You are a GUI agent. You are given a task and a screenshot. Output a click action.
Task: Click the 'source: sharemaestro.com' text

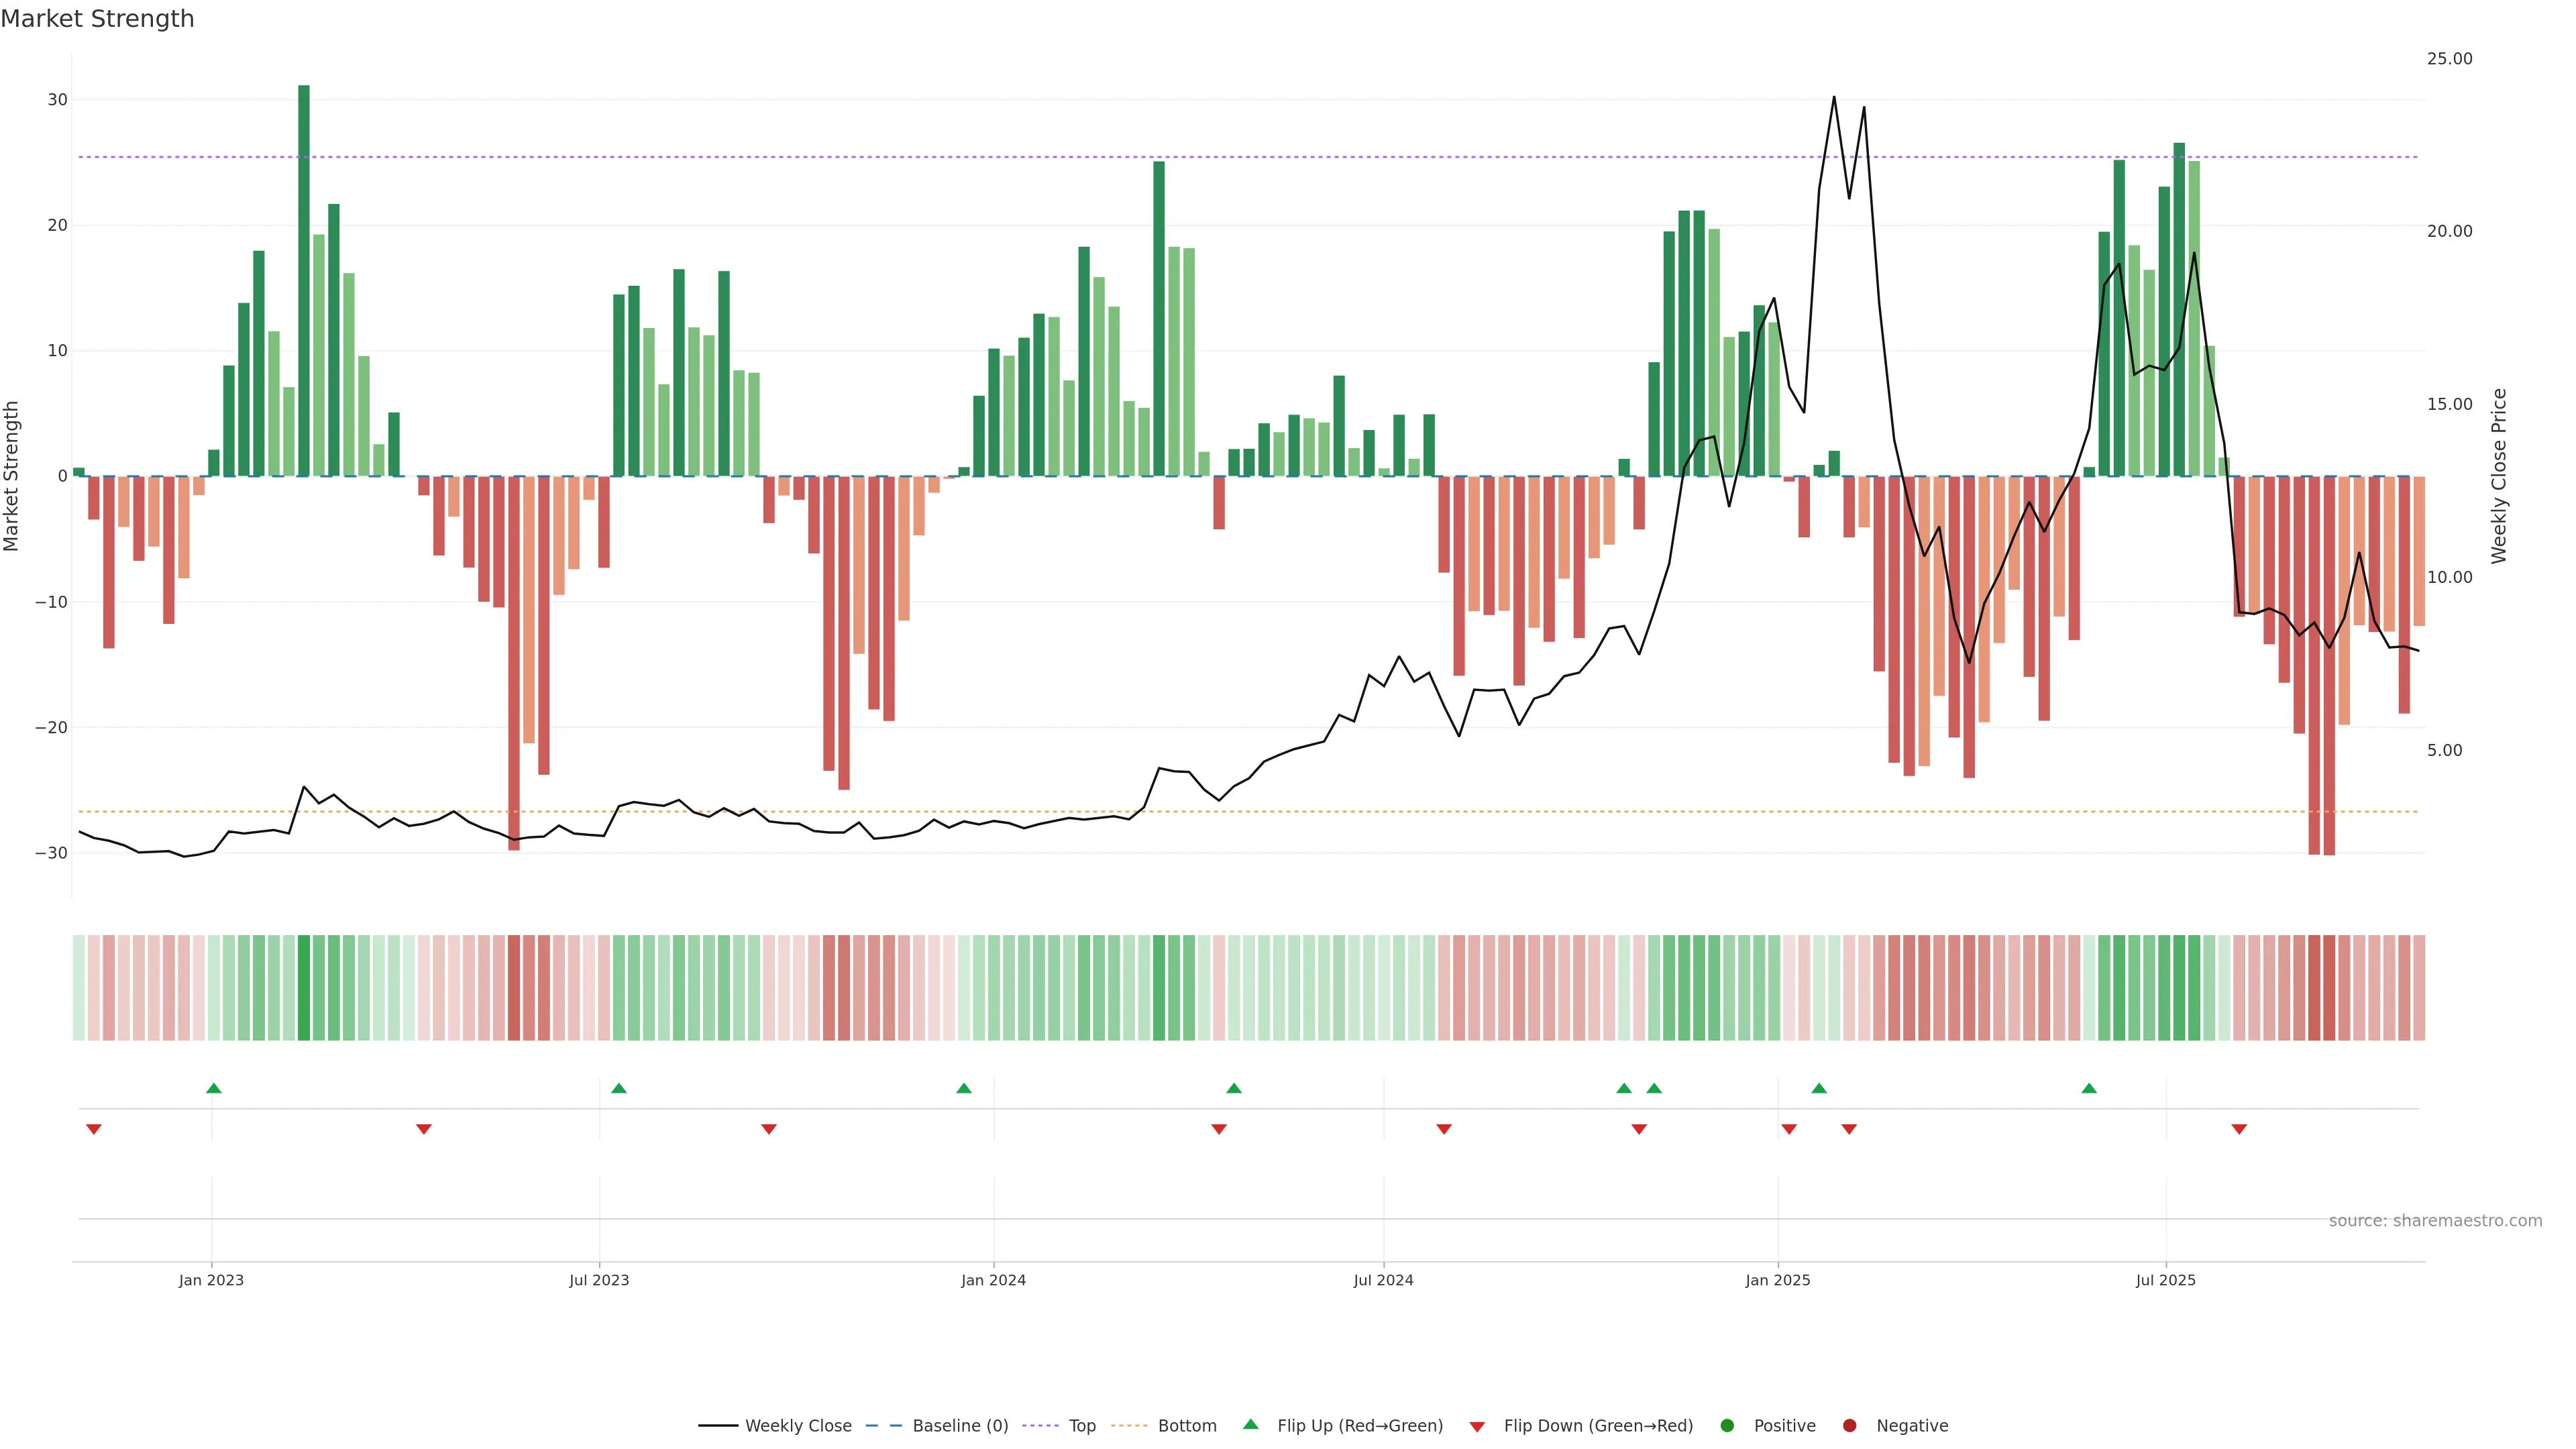(x=2435, y=1220)
